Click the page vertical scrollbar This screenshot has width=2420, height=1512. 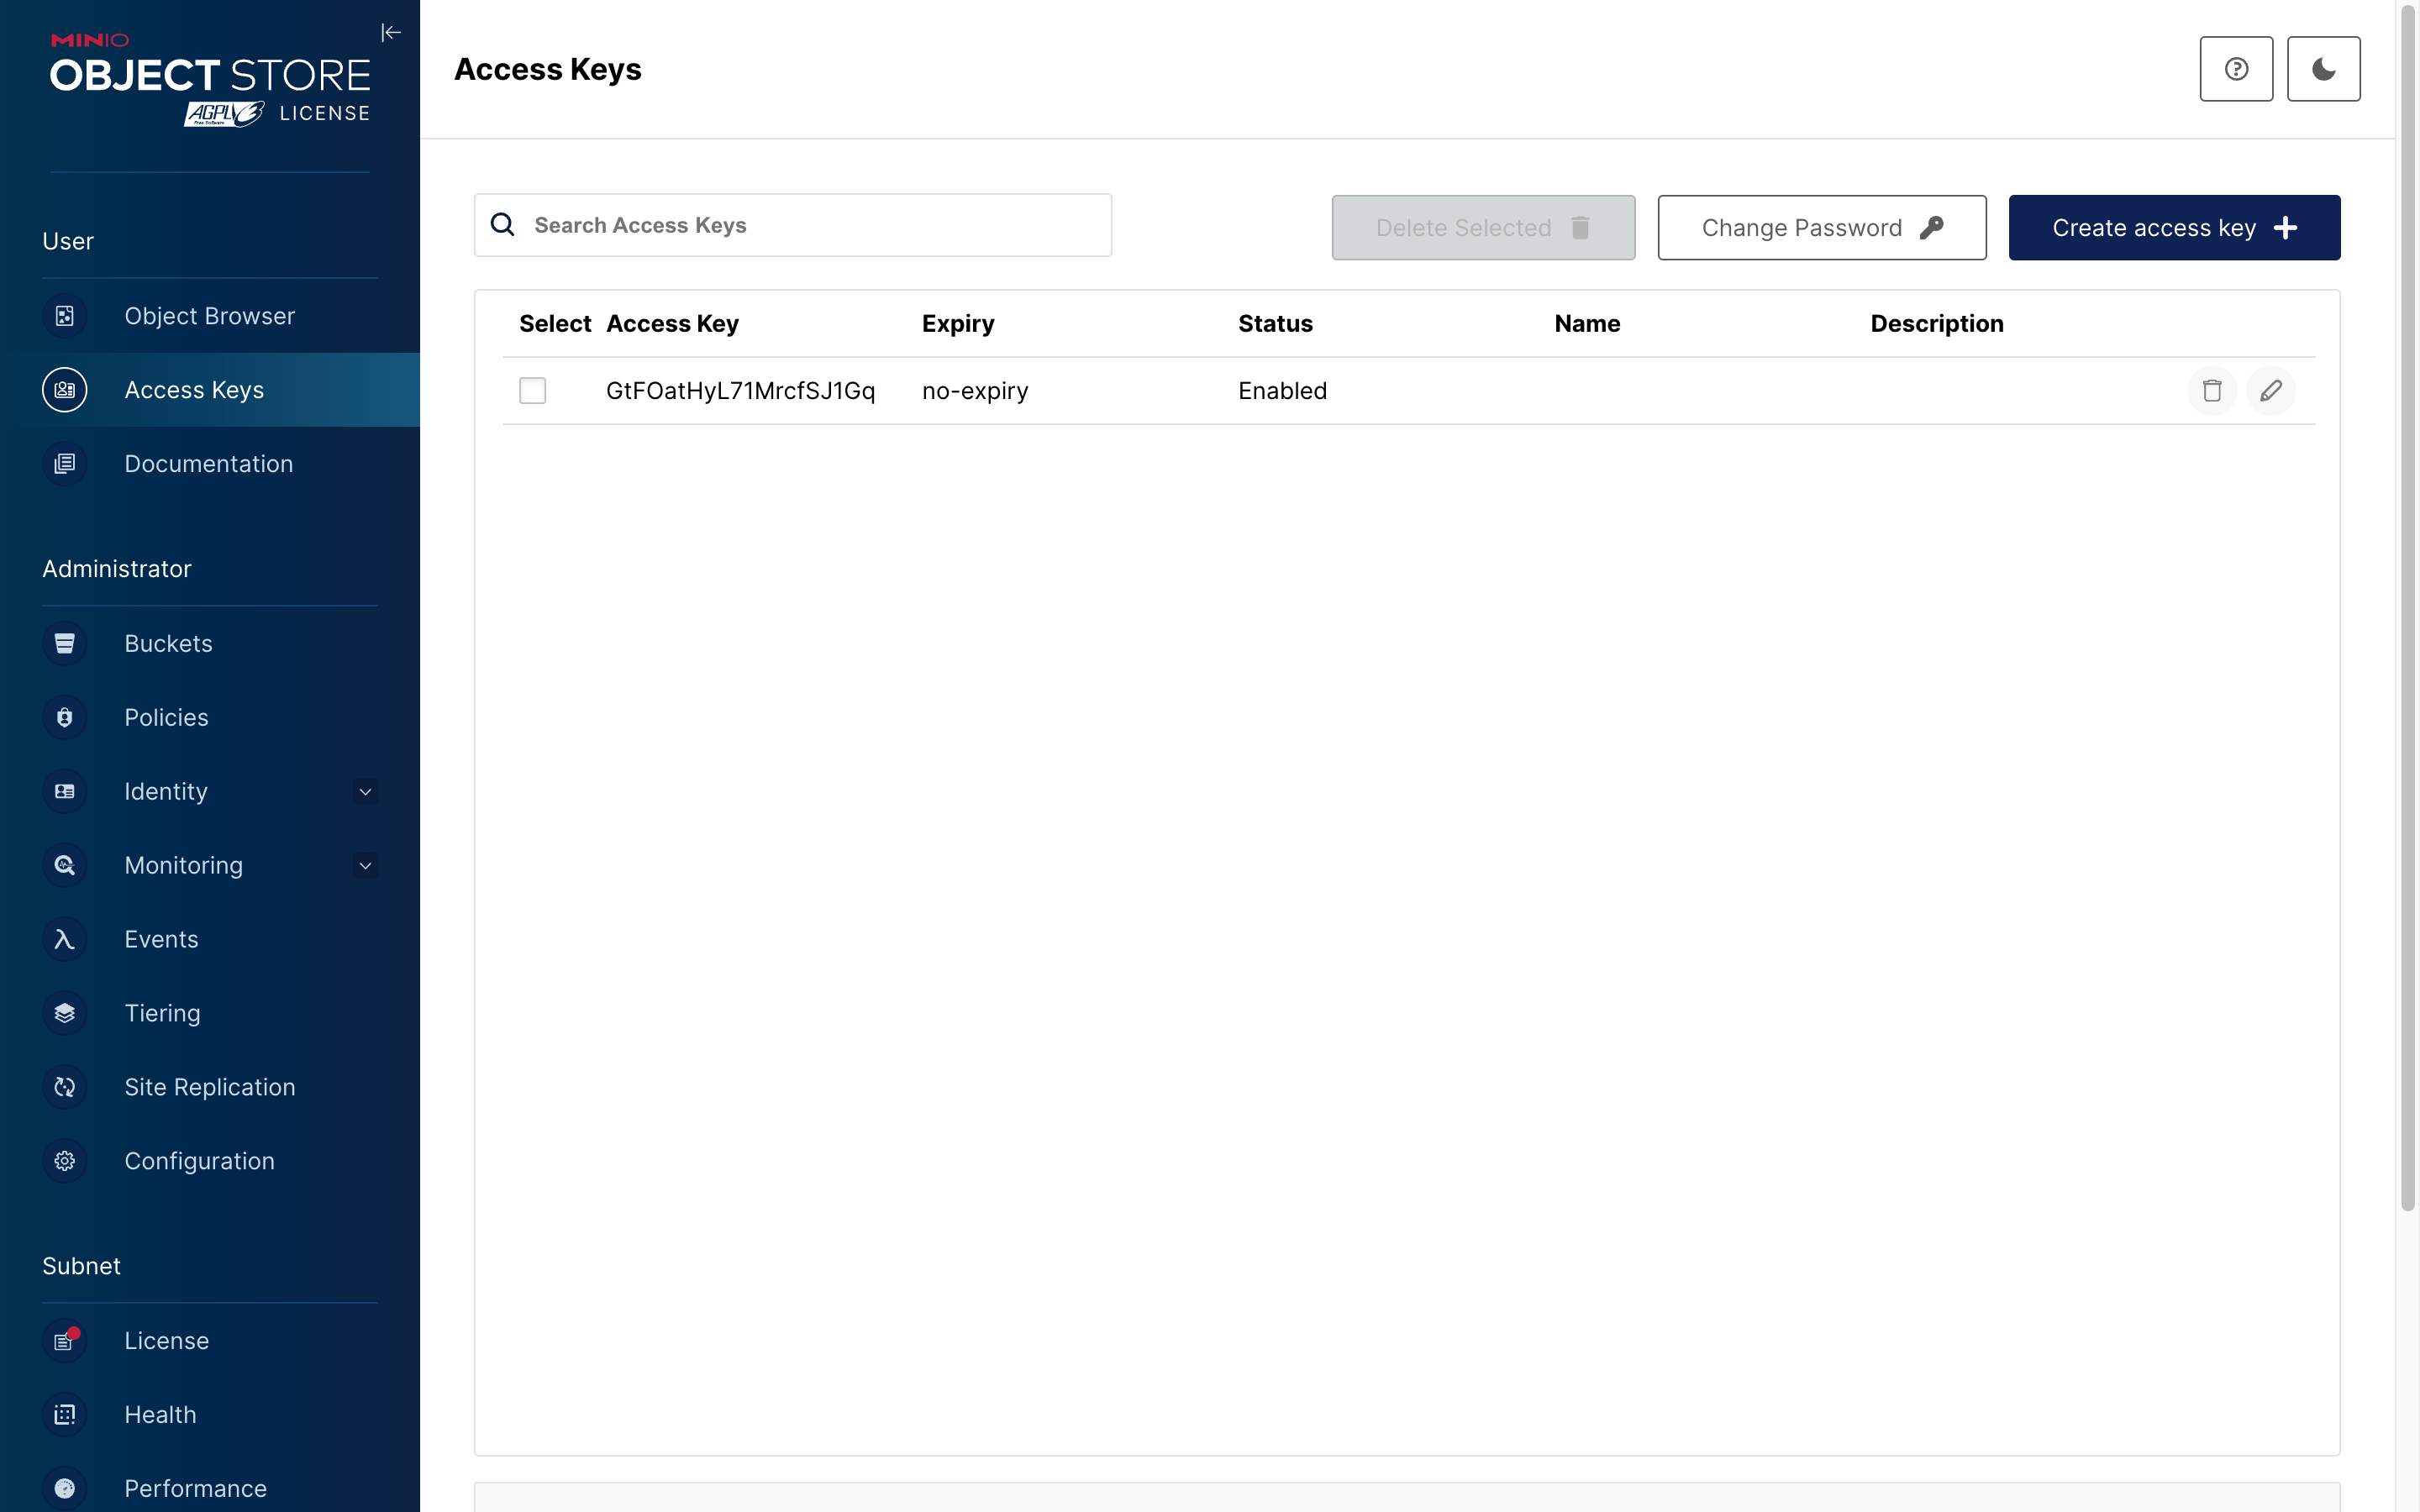point(2408,600)
